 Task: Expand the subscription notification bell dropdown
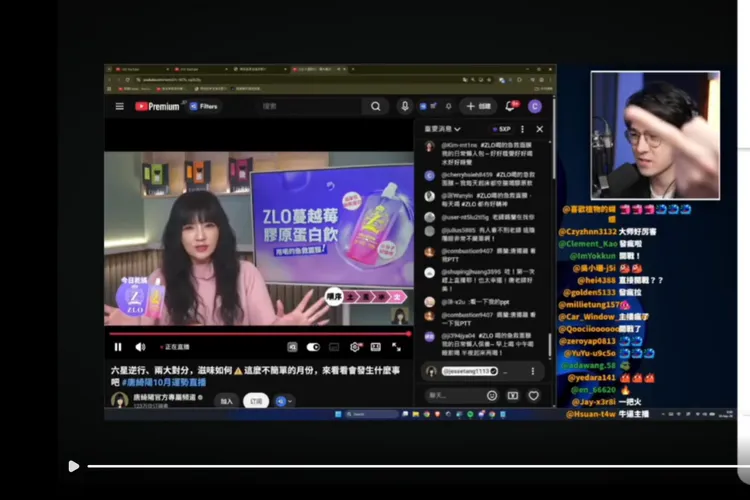[x=284, y=401]
